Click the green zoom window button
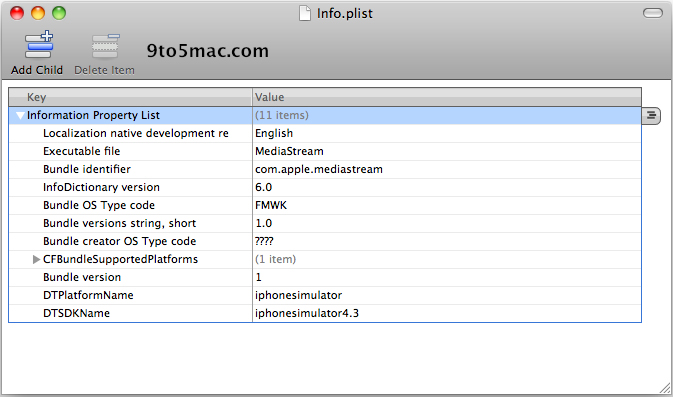 (59, 13)
